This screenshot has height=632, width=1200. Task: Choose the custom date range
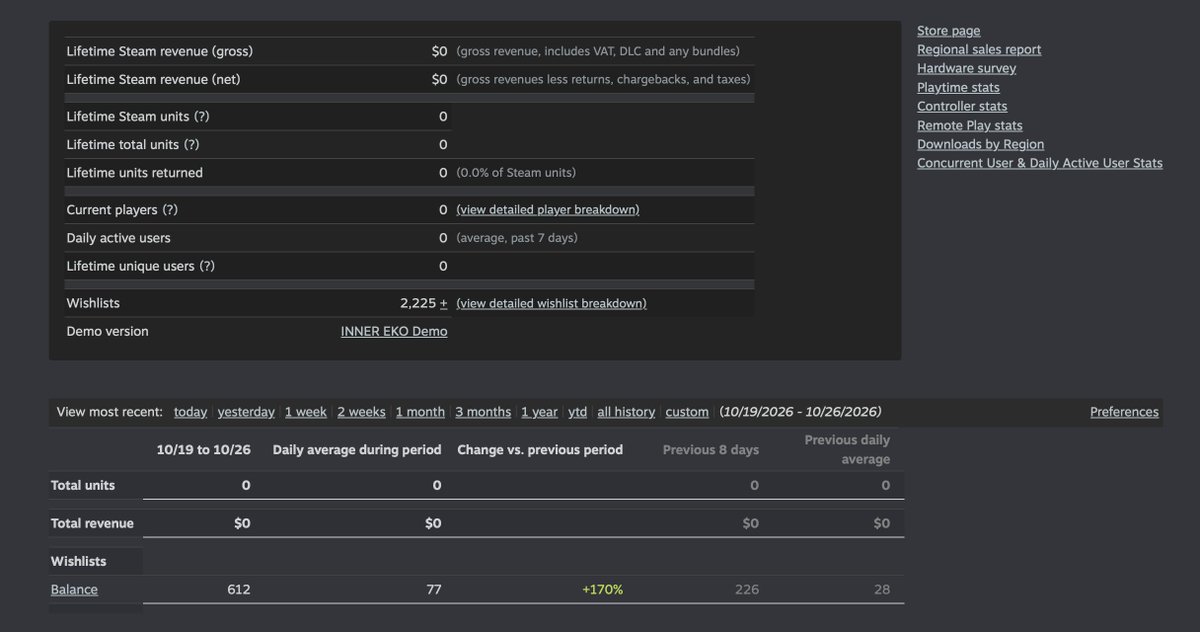pyautogui.click(x=687, y=412)
